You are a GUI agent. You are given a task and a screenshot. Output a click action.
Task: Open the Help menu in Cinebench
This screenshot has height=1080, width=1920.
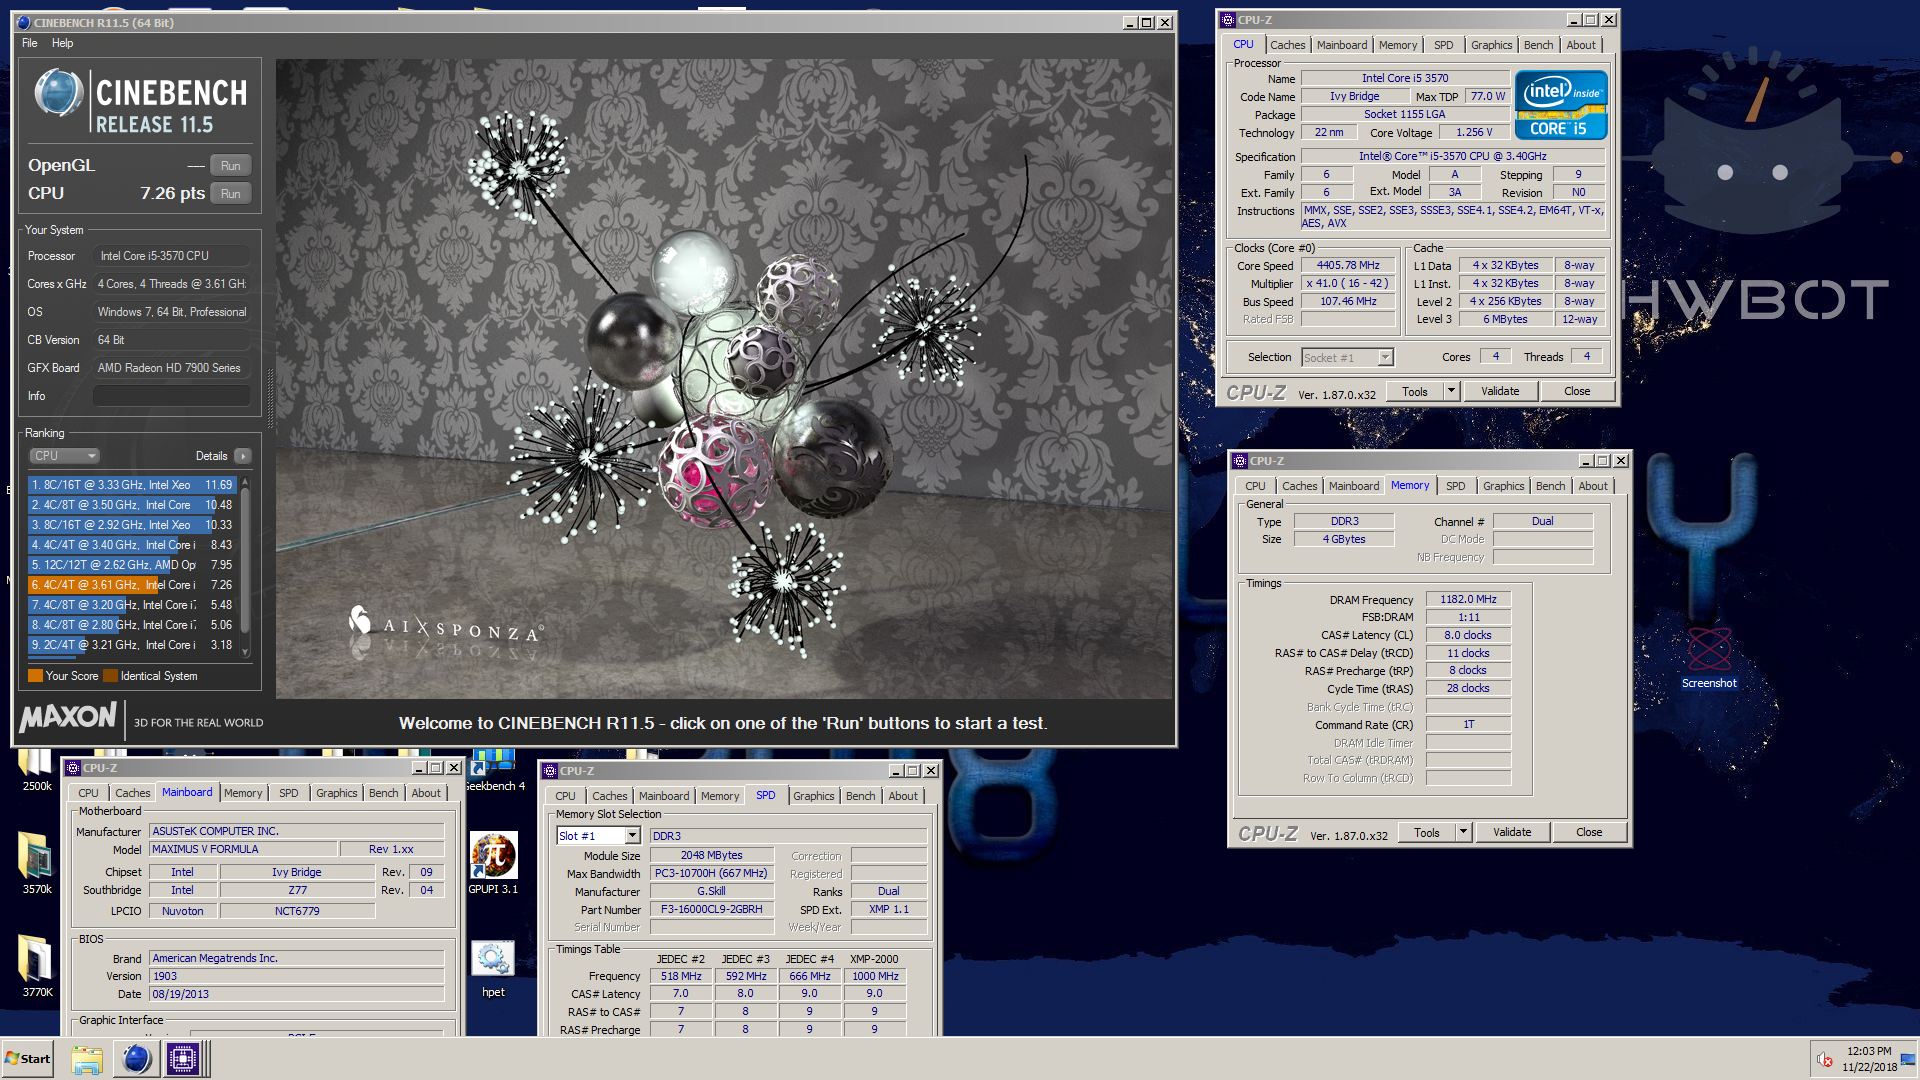tap(62, 43)
